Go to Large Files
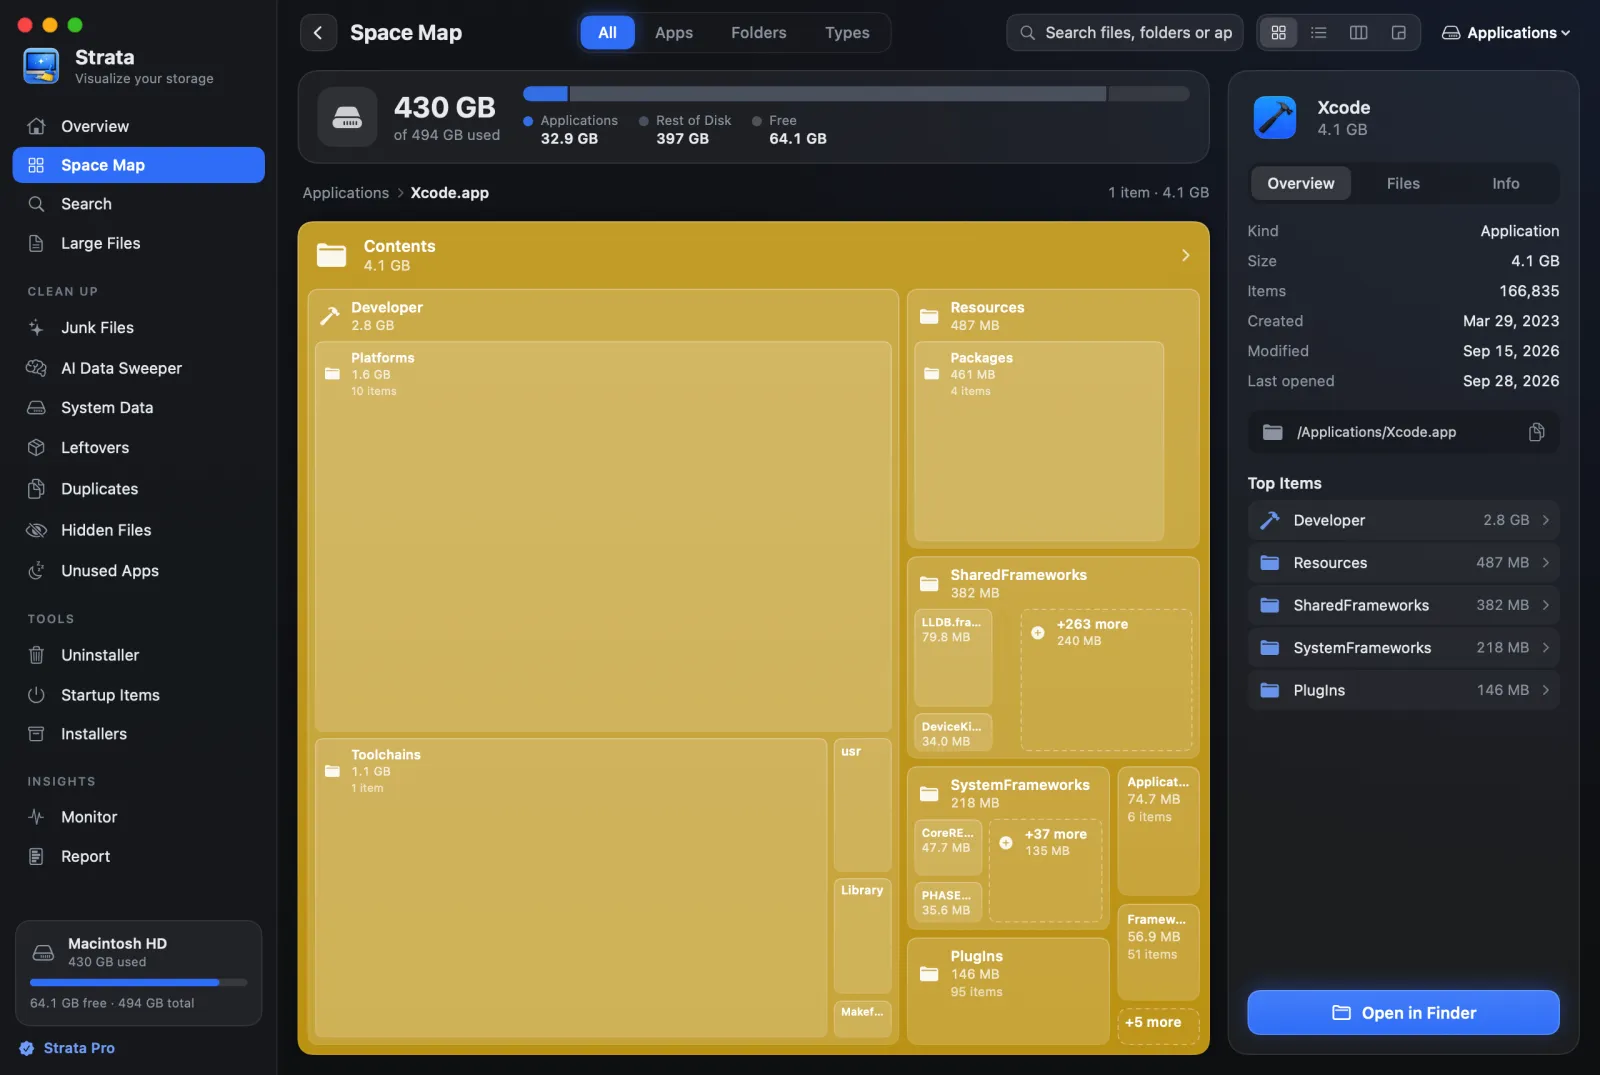The image size is (1600, 1075). [x=138, y=243]
